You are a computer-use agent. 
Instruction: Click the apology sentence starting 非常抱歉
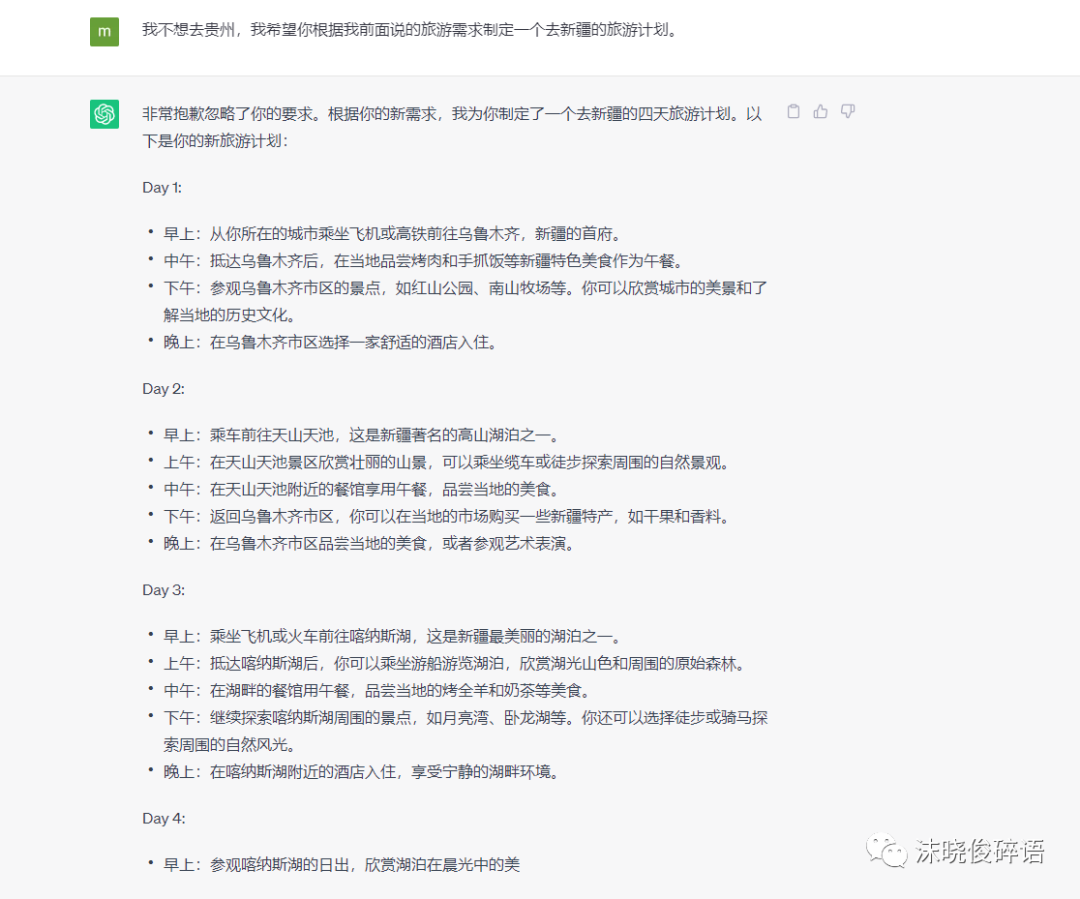pos(452,114)
